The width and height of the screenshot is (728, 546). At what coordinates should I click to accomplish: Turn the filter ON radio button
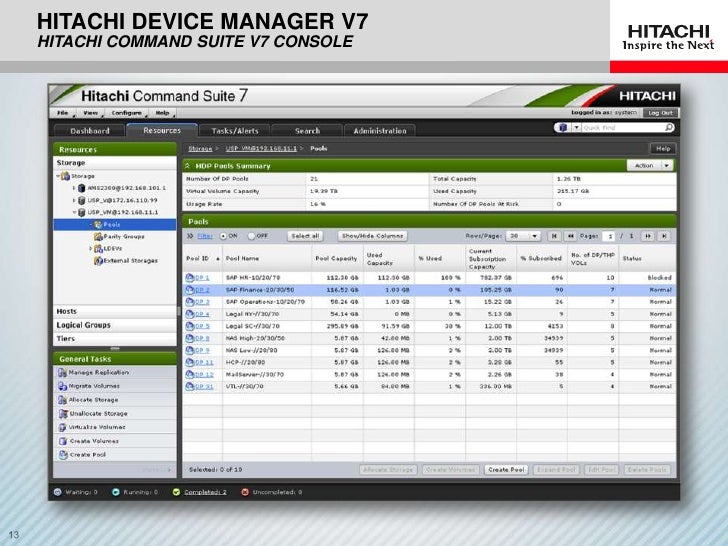pos(223,236)
